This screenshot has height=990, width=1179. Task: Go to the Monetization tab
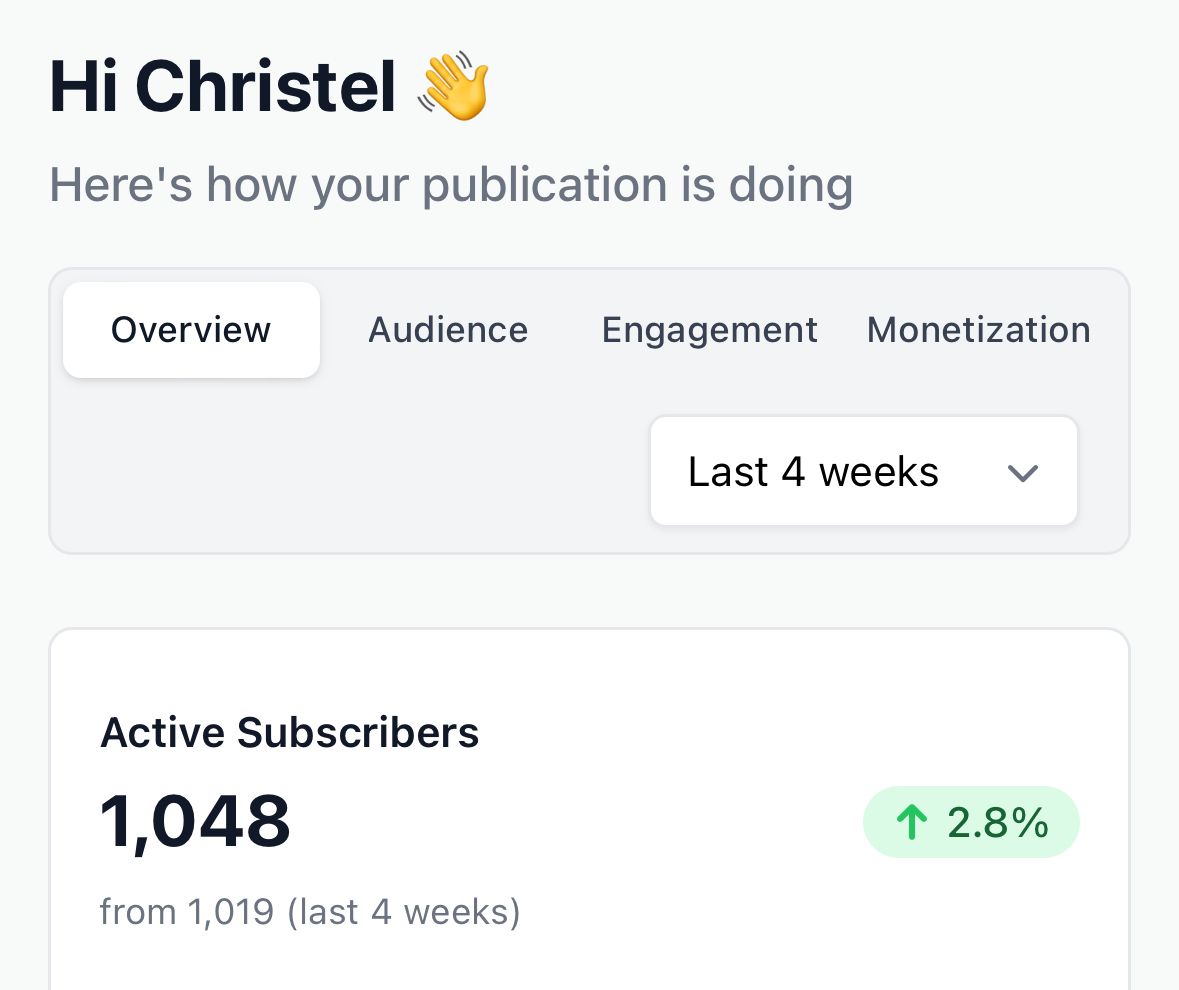coord(978,330)
